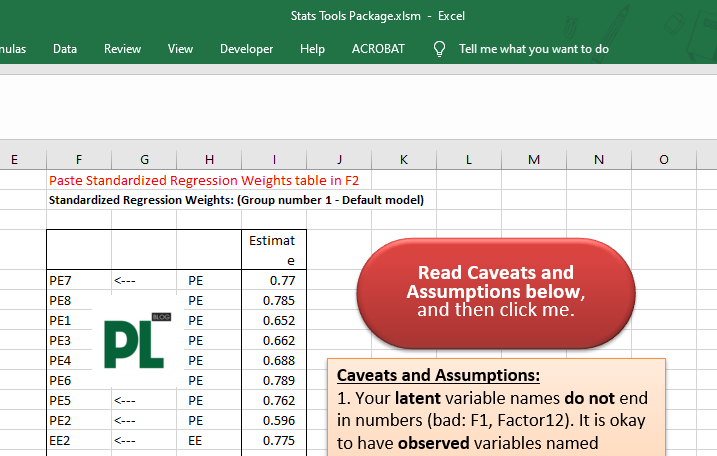
Task: Select column I header
Action: tap(274, 160)
